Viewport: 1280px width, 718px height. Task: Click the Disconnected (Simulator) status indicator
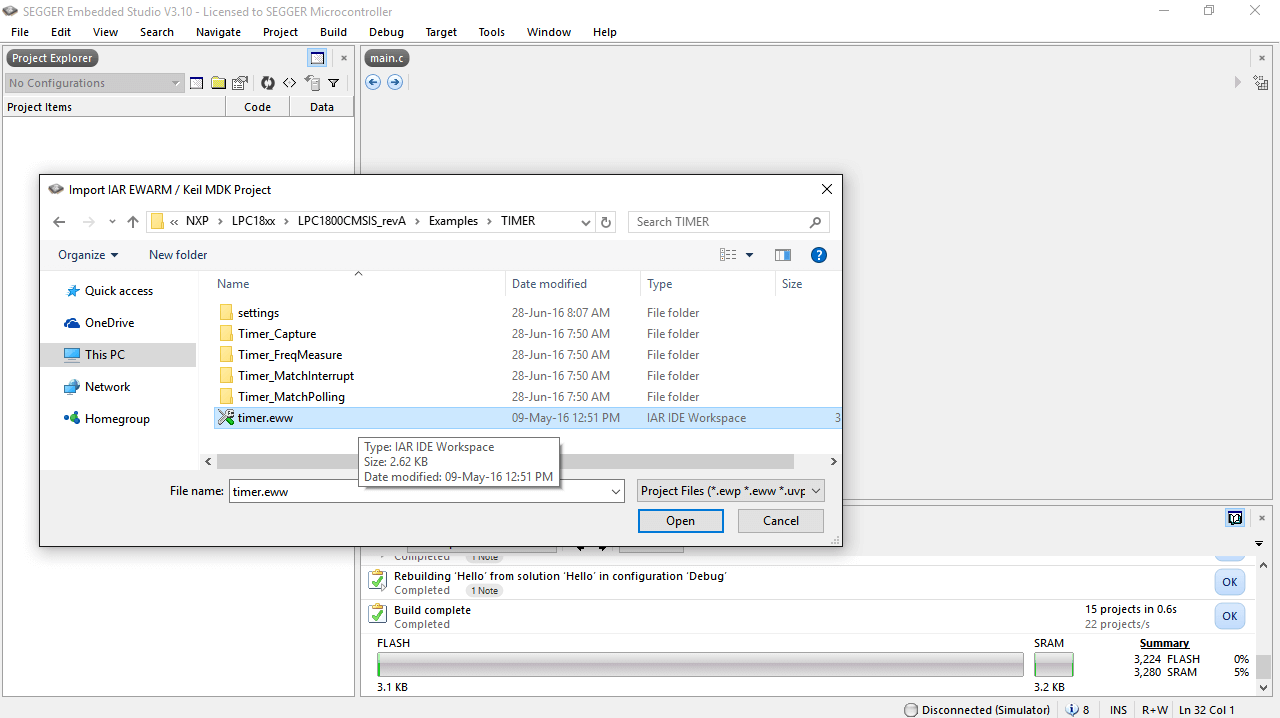pos(976,710)
